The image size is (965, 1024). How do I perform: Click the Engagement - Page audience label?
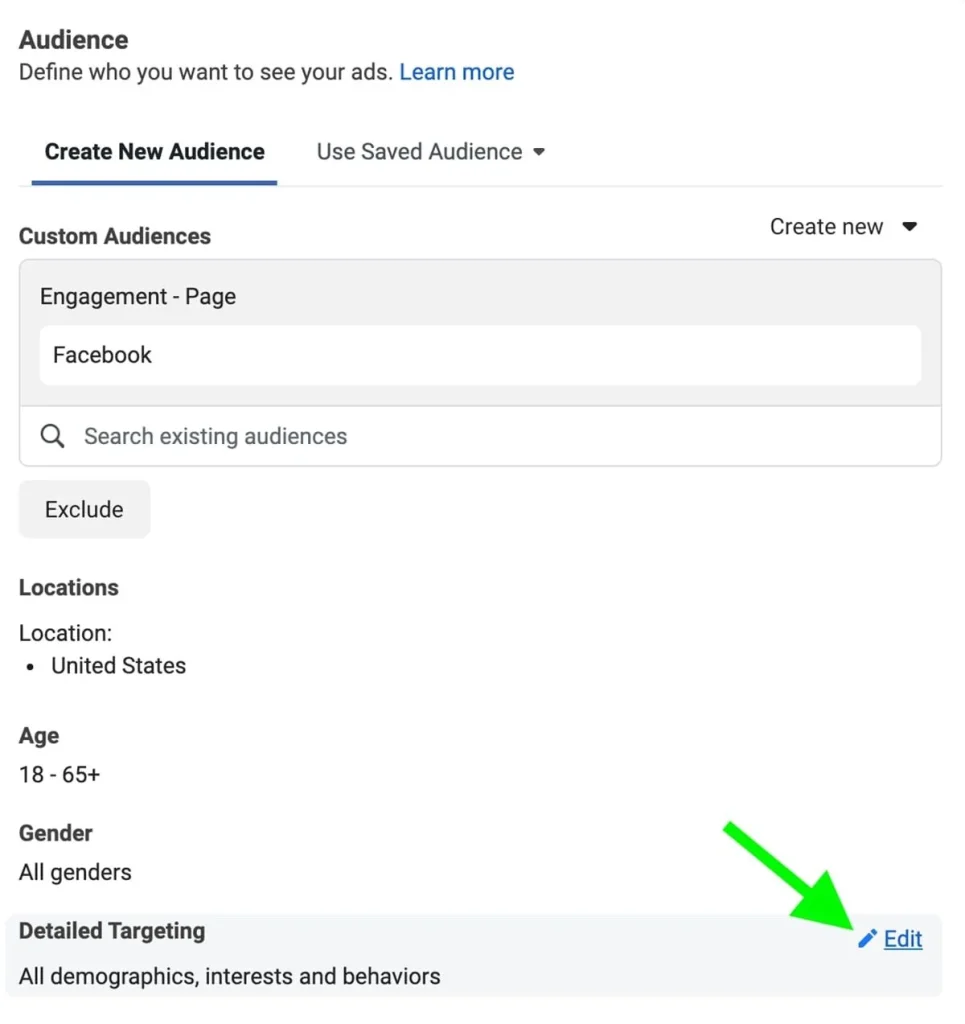click(138, 297)
